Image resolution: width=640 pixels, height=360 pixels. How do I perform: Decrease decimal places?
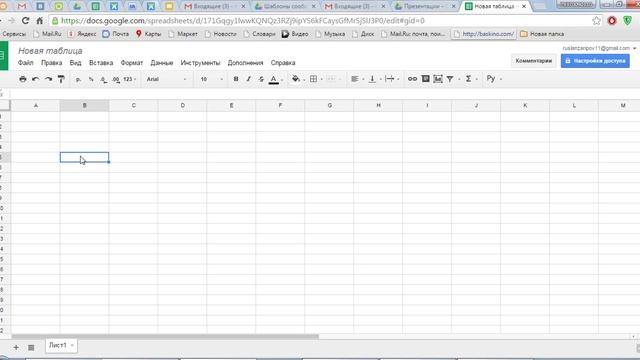(x=104, y=79)
